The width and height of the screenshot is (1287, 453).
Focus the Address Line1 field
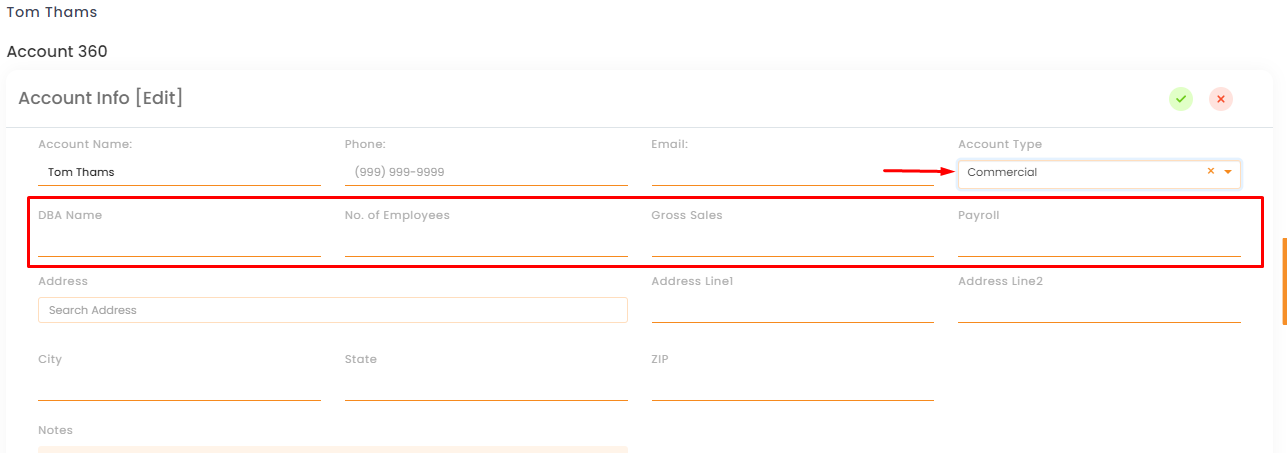point(792,310)
